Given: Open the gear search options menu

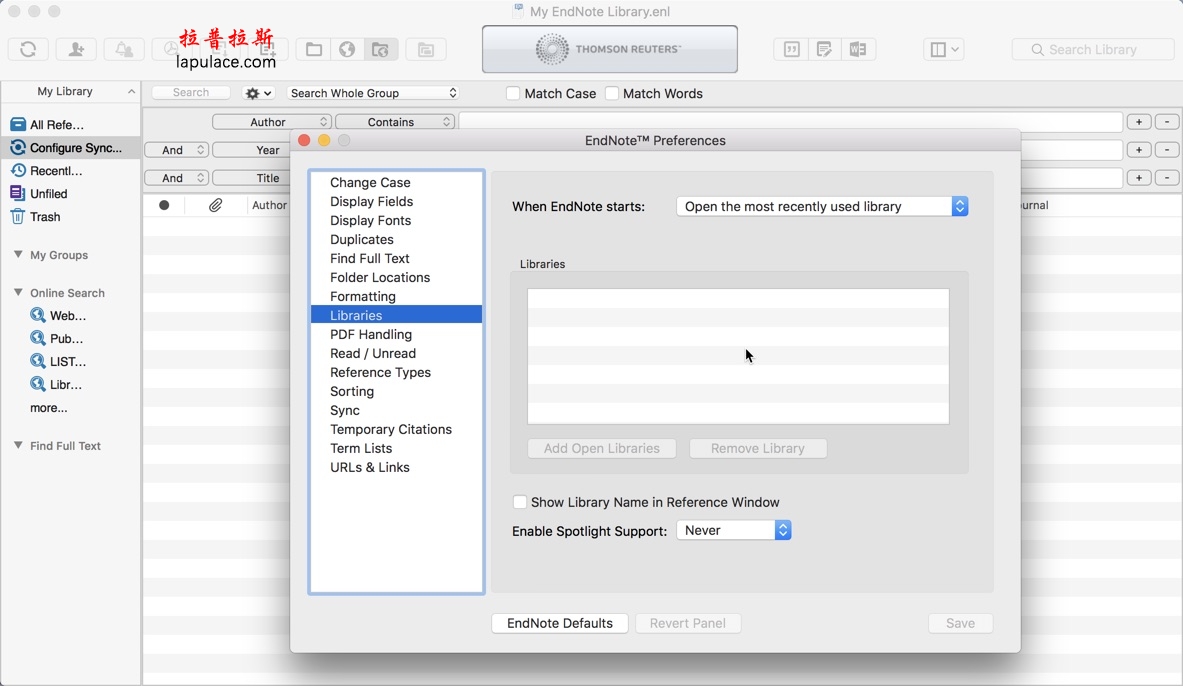Looking at the screenshot, I should pos(258,93).
